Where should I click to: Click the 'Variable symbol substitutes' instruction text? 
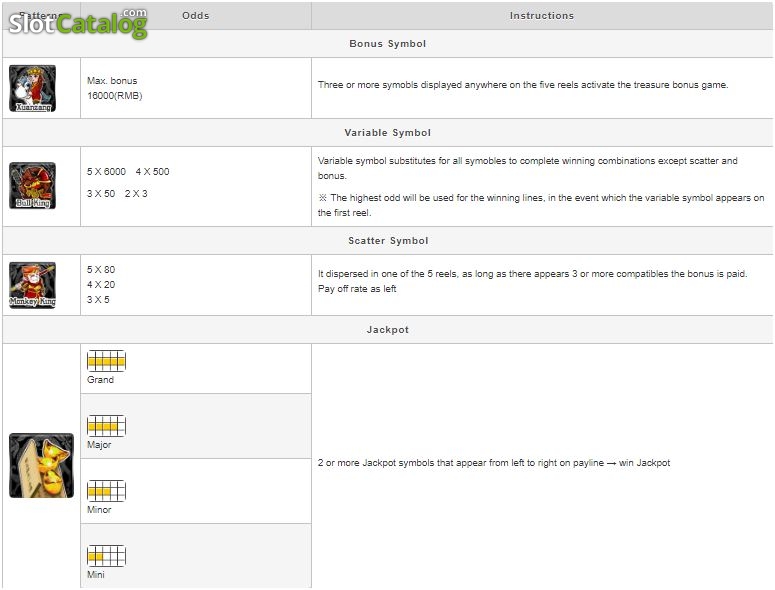pos(527,168)
